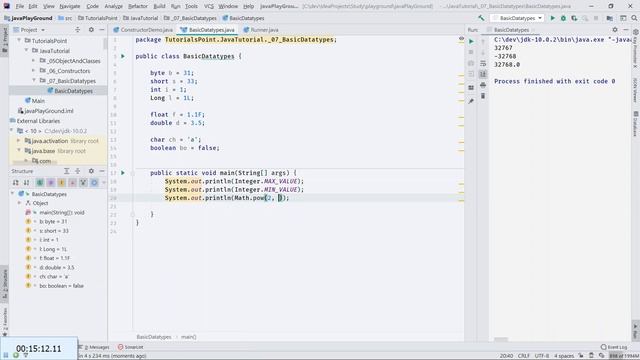Image resolution: width=640 pixels, height=360 pixels.
Task: Click memory indicator in status bar
Action: pyautogui.click(x=624, y=356)
